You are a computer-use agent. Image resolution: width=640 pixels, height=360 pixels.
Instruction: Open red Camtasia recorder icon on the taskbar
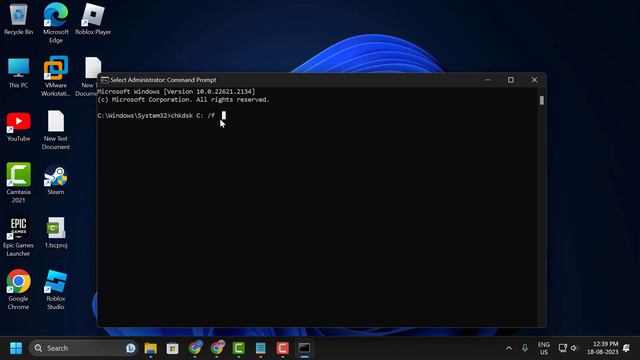[282, 348]
